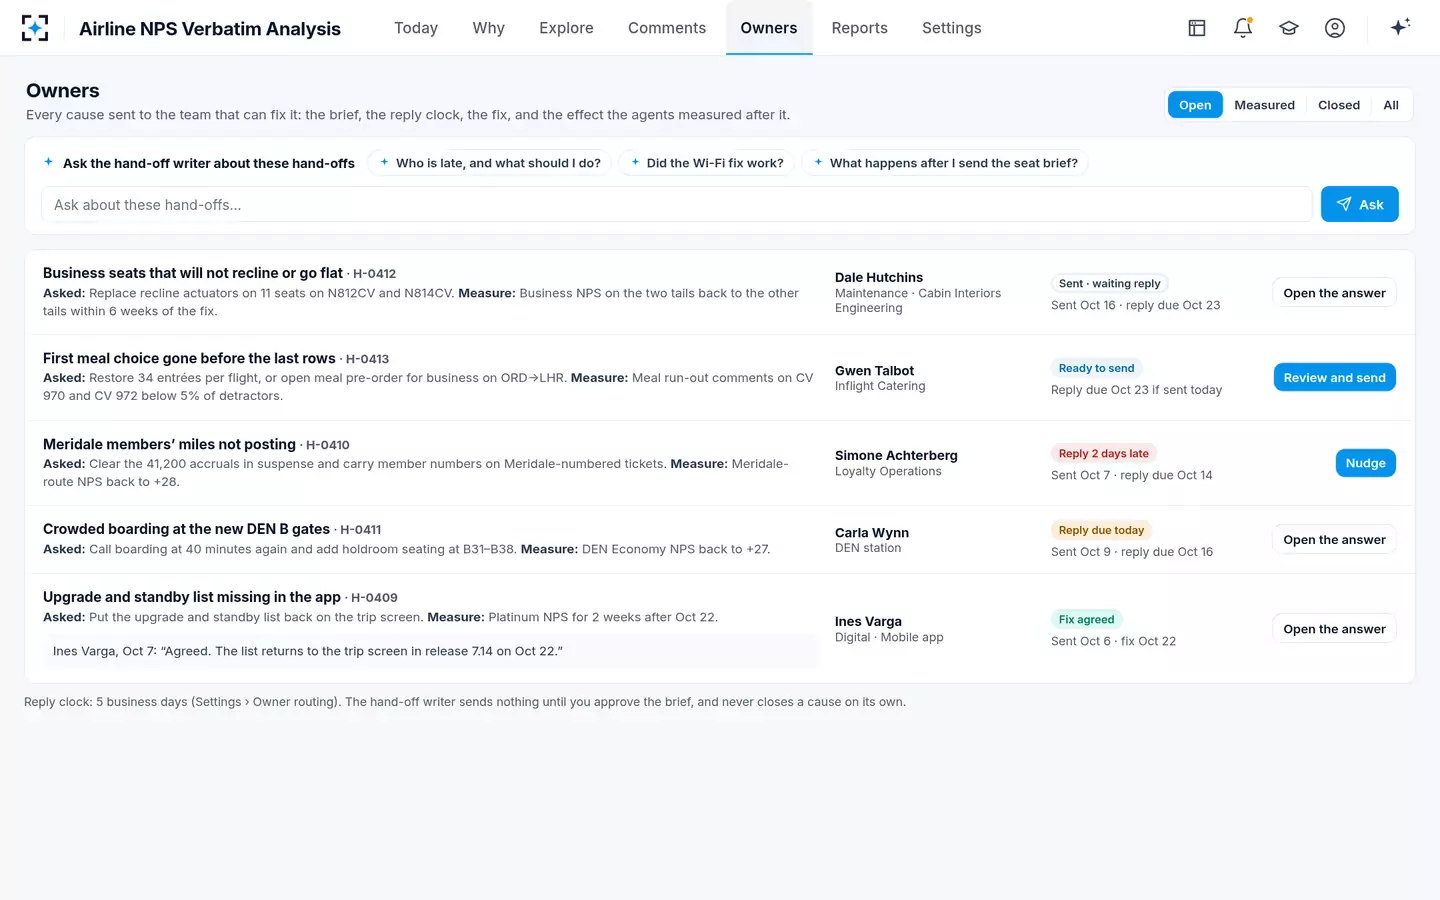
Task: Open the Reports tab
Action: pos(859,28)
